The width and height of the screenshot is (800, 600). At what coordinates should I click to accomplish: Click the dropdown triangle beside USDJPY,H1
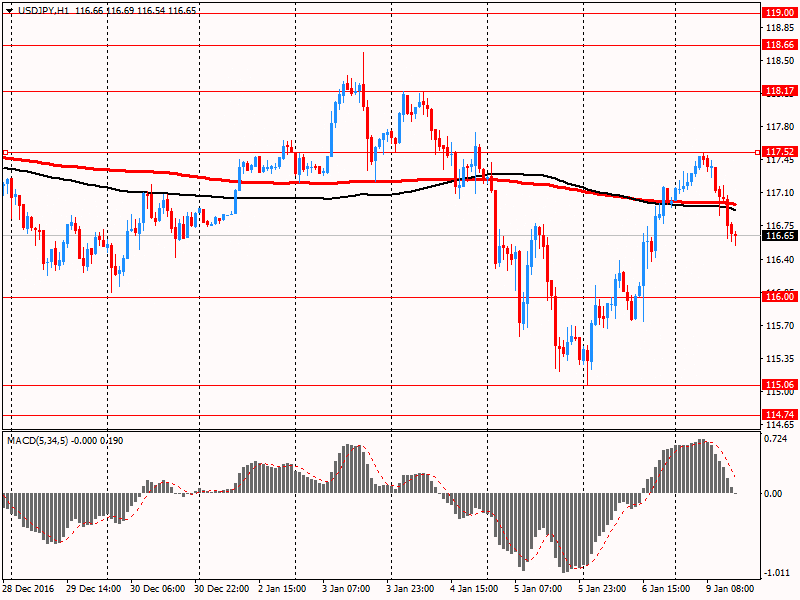coord(9,9)
